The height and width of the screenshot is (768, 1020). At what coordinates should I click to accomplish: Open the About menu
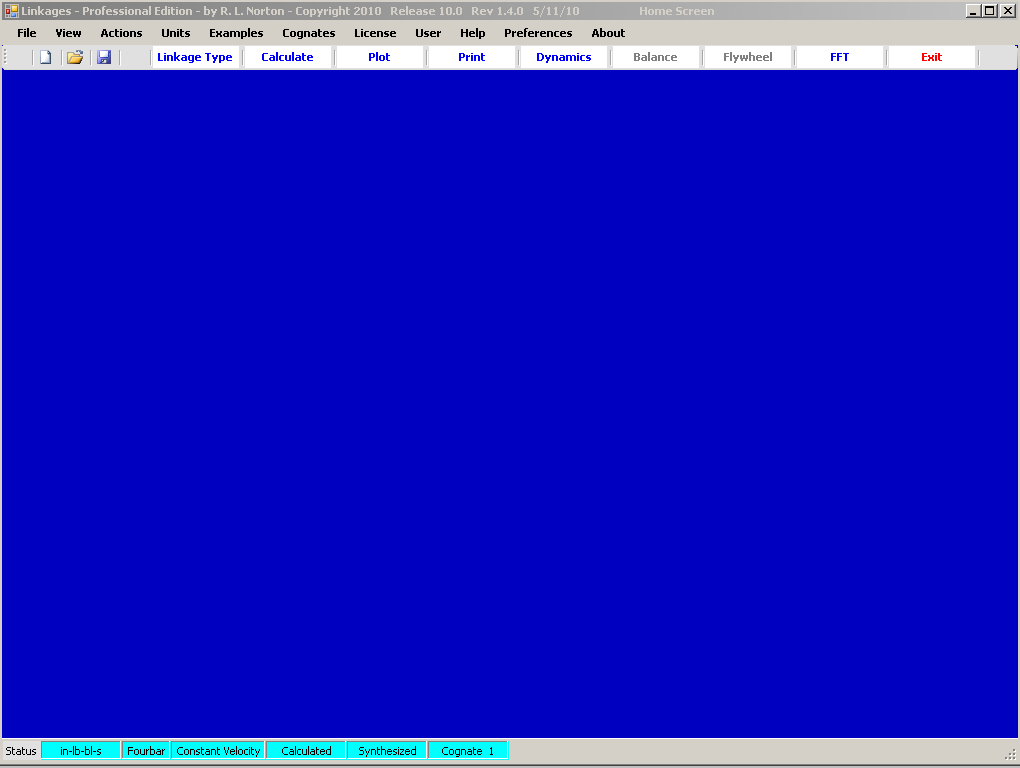(608, 33)
